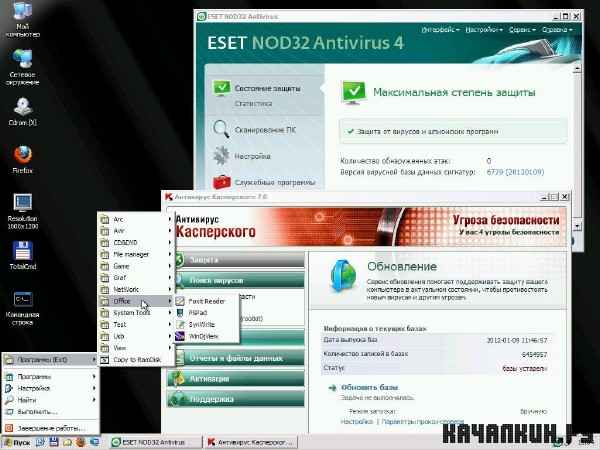This screenshot has height=450, width=600.
Task: Click virus signature database version link
Action: (515, 172)
